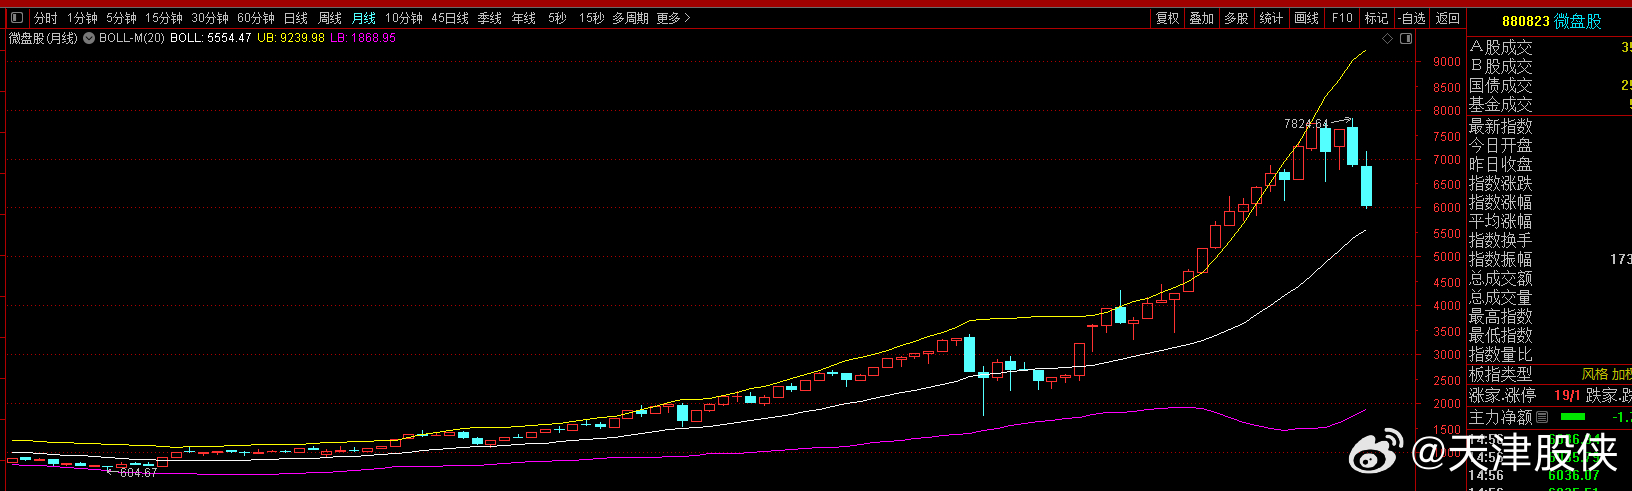
Task: Select the 60分钟 period tab
Action: click(256, 18)
